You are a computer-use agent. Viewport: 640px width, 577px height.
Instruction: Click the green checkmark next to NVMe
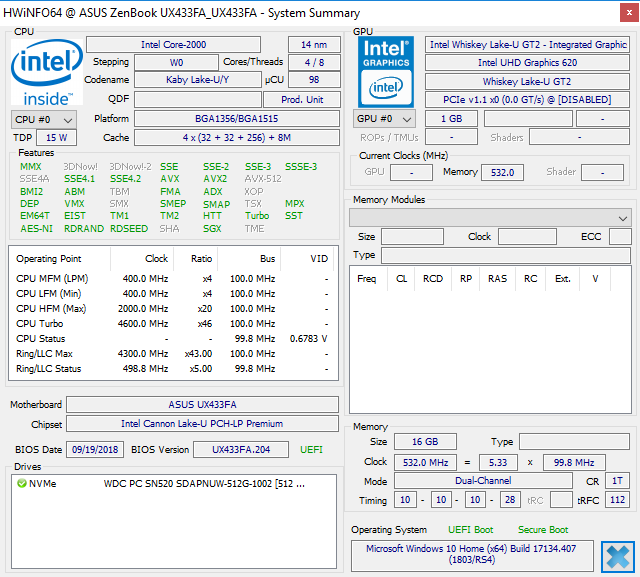22,484
